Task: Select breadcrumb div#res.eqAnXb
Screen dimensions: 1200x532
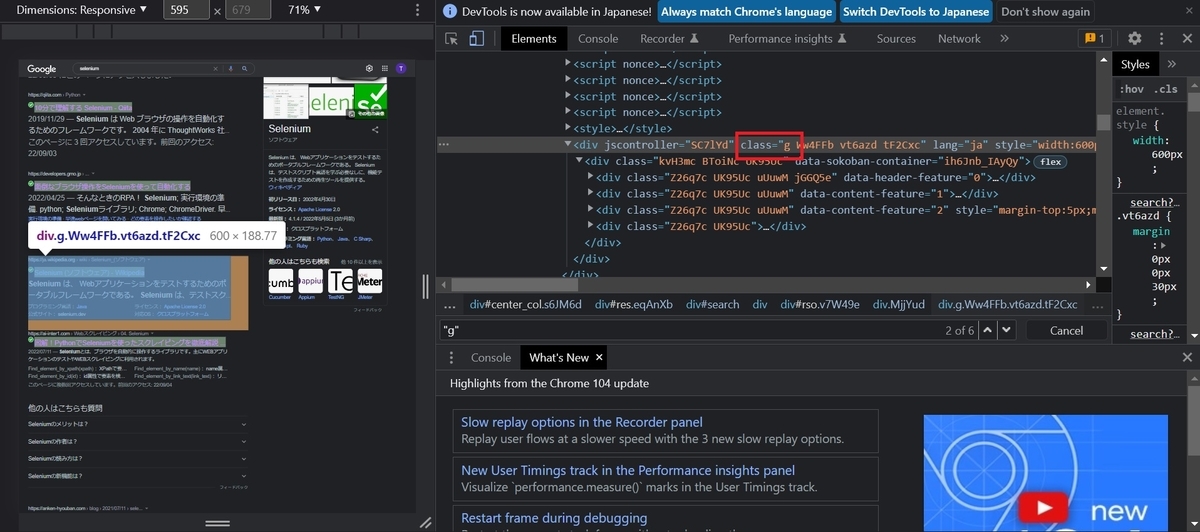Action: [634, 304]
